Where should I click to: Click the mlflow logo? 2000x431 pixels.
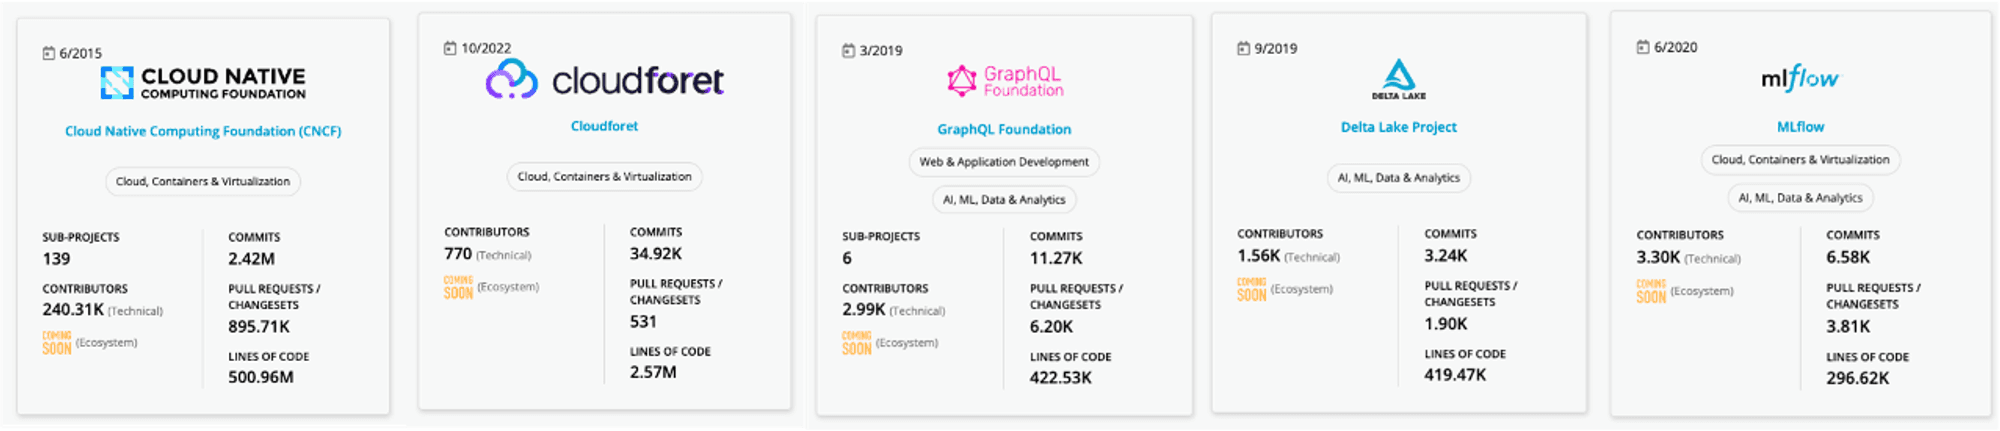pos(1800,78)
